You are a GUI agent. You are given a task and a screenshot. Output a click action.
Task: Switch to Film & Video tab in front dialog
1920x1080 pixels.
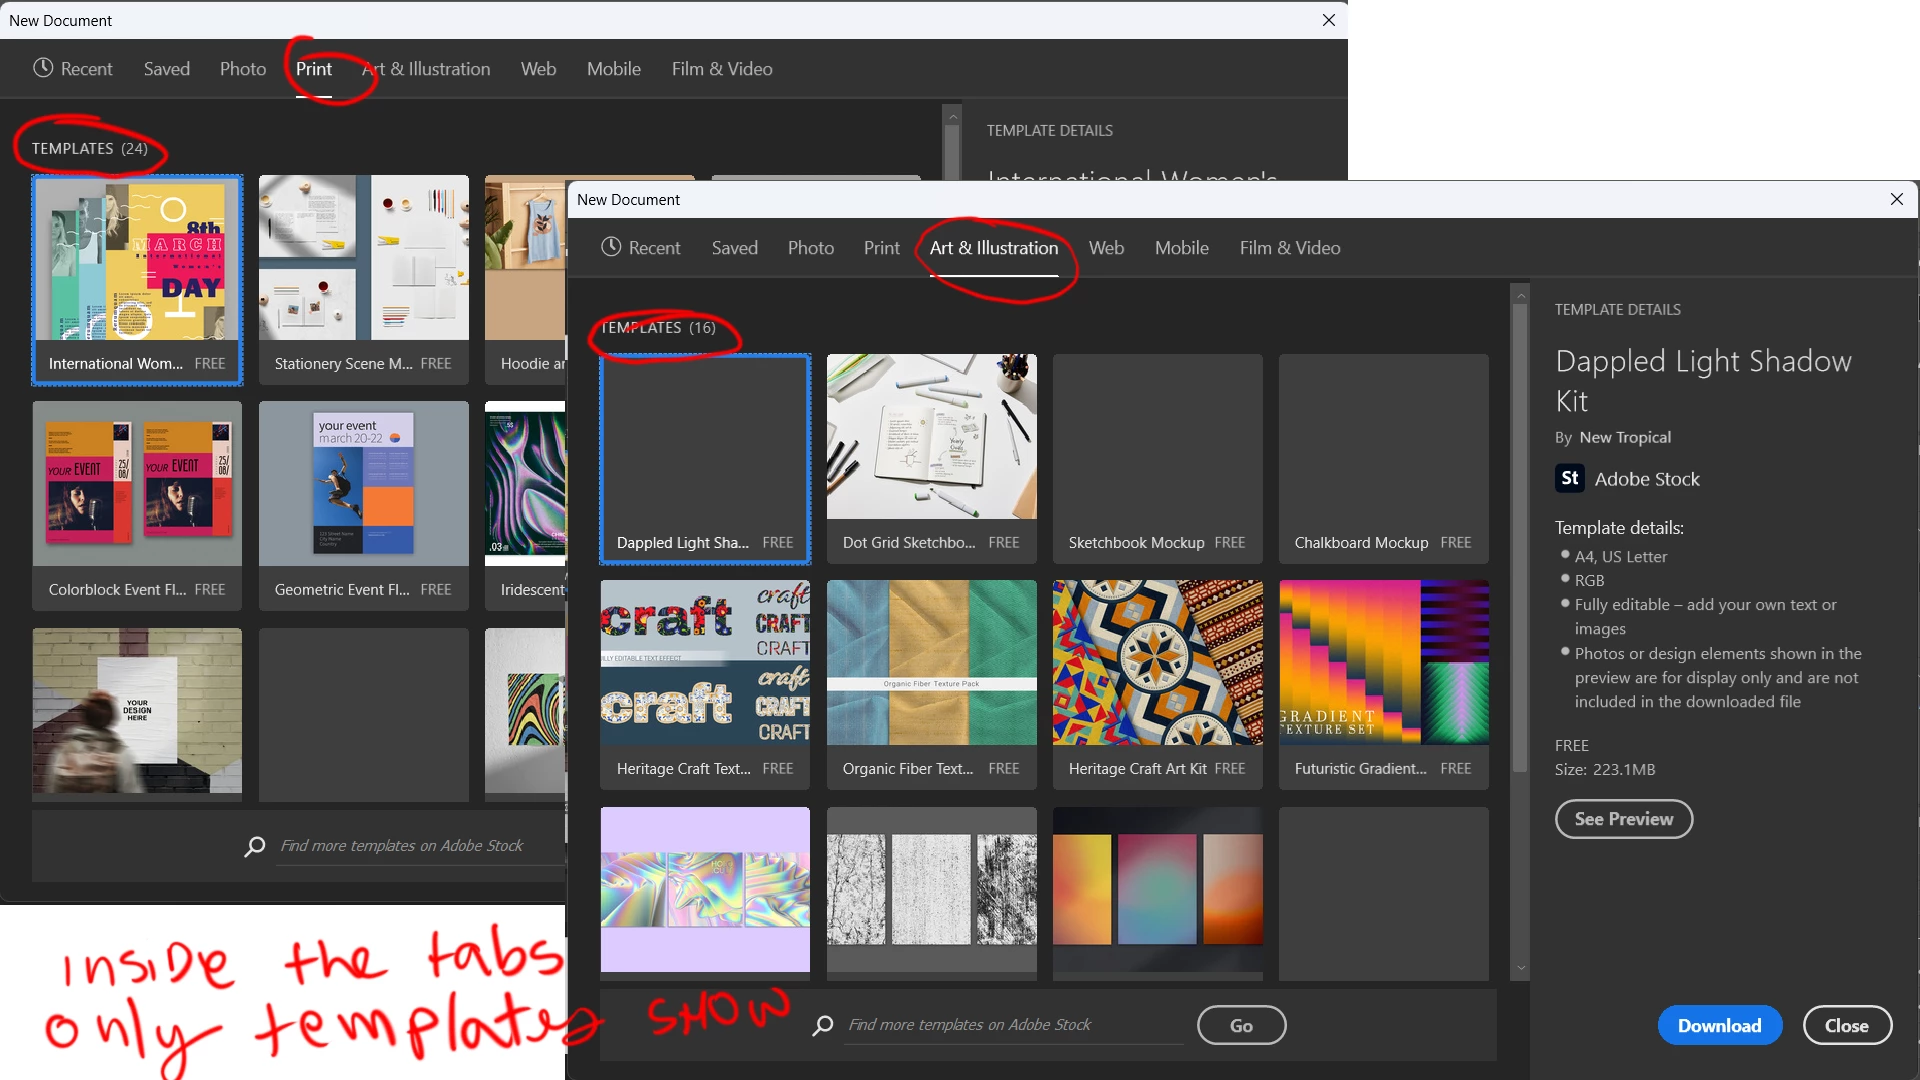tap(1290, 248)
